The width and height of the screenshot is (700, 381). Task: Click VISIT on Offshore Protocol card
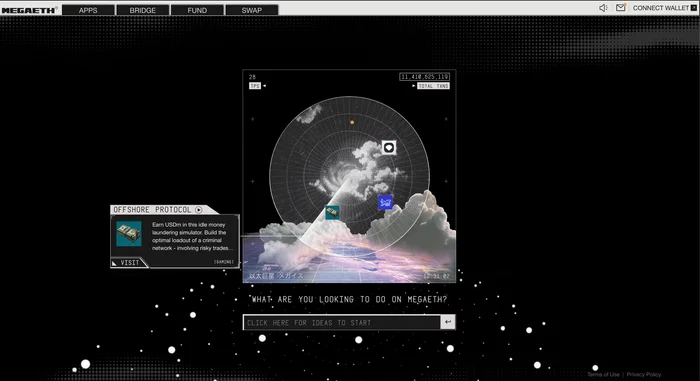[129, 263]
